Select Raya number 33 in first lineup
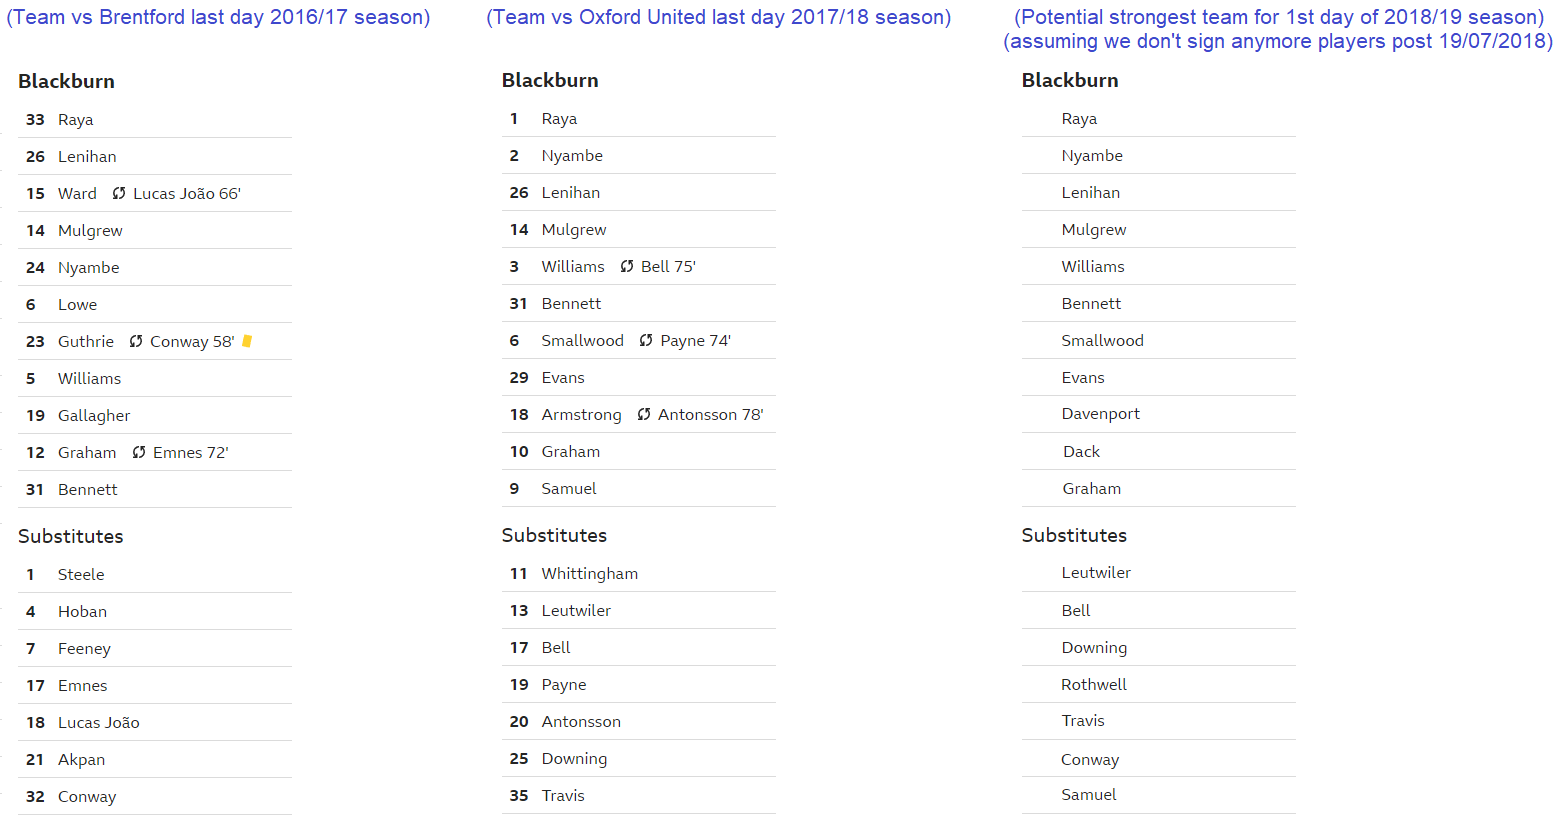 (155, 119)
